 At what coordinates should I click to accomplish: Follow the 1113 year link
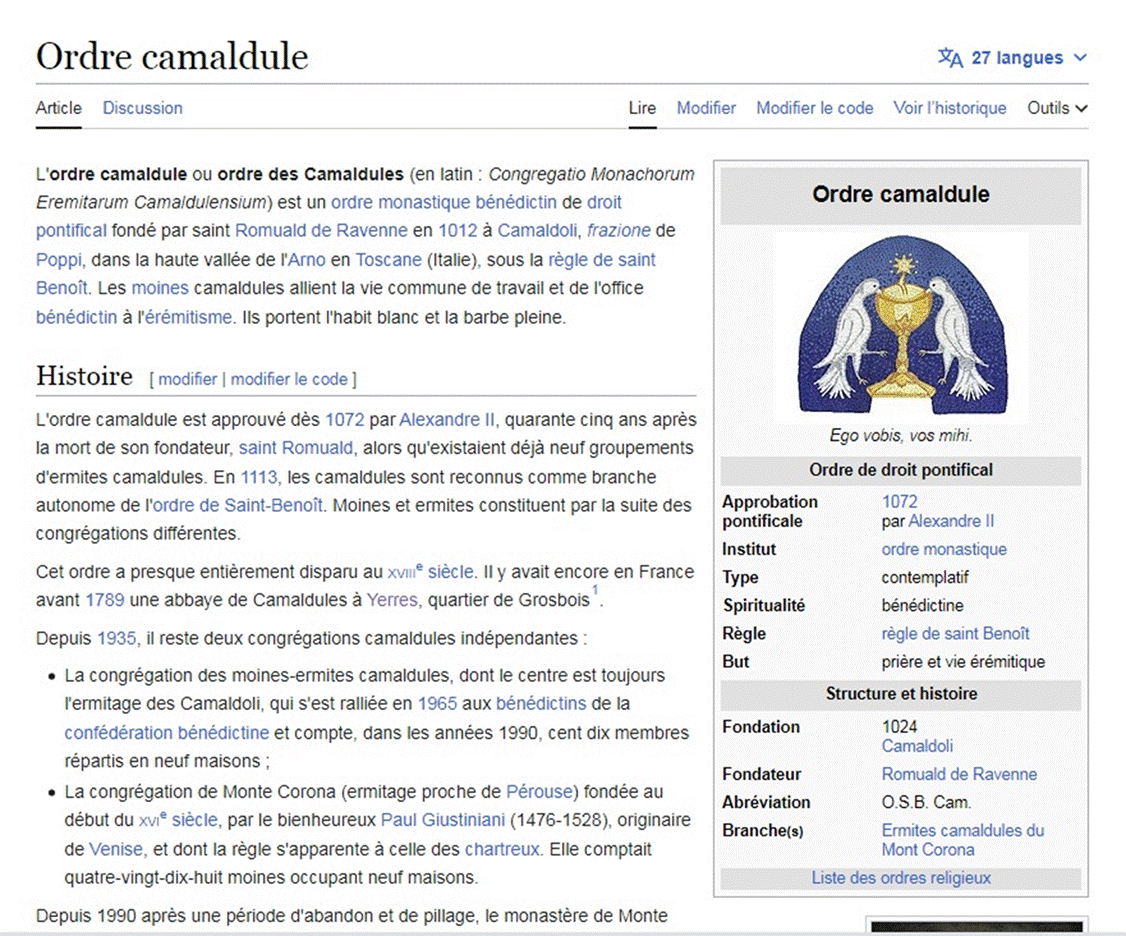(x=259, y=477)
